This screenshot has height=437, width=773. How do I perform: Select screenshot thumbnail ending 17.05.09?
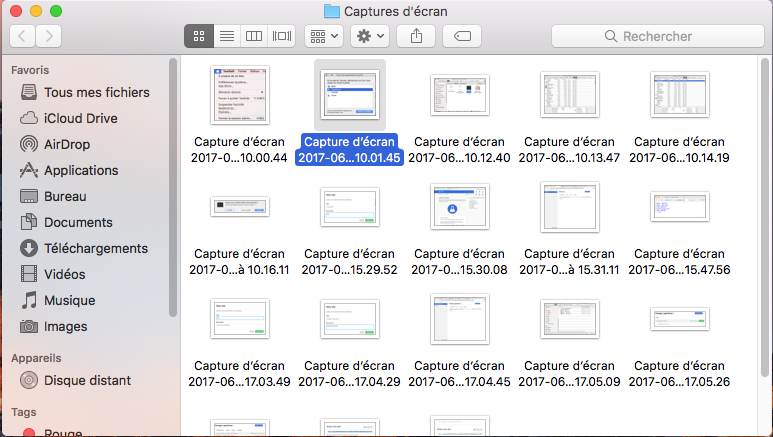tap(569, 319)
